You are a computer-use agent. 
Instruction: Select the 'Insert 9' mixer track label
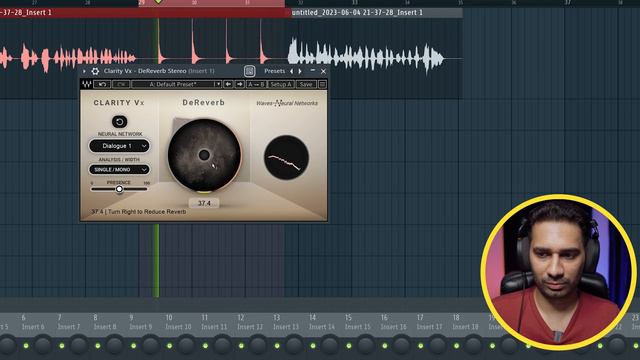coord(141,327)
